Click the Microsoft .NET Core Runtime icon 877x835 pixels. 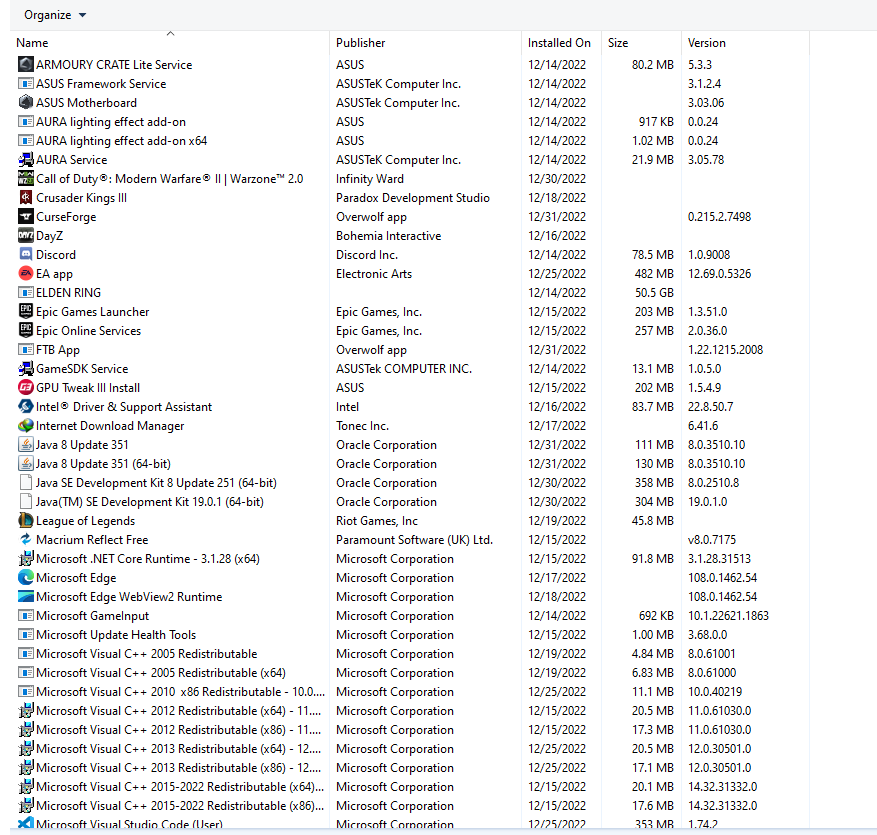click(26, 559)
